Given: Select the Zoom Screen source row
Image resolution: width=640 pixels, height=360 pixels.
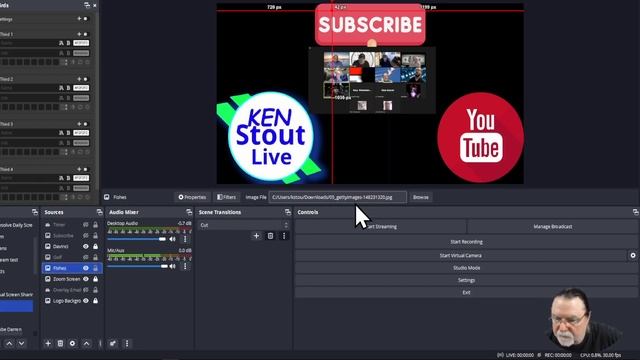Looking at the screenshot, I should [x=72, y=279].
